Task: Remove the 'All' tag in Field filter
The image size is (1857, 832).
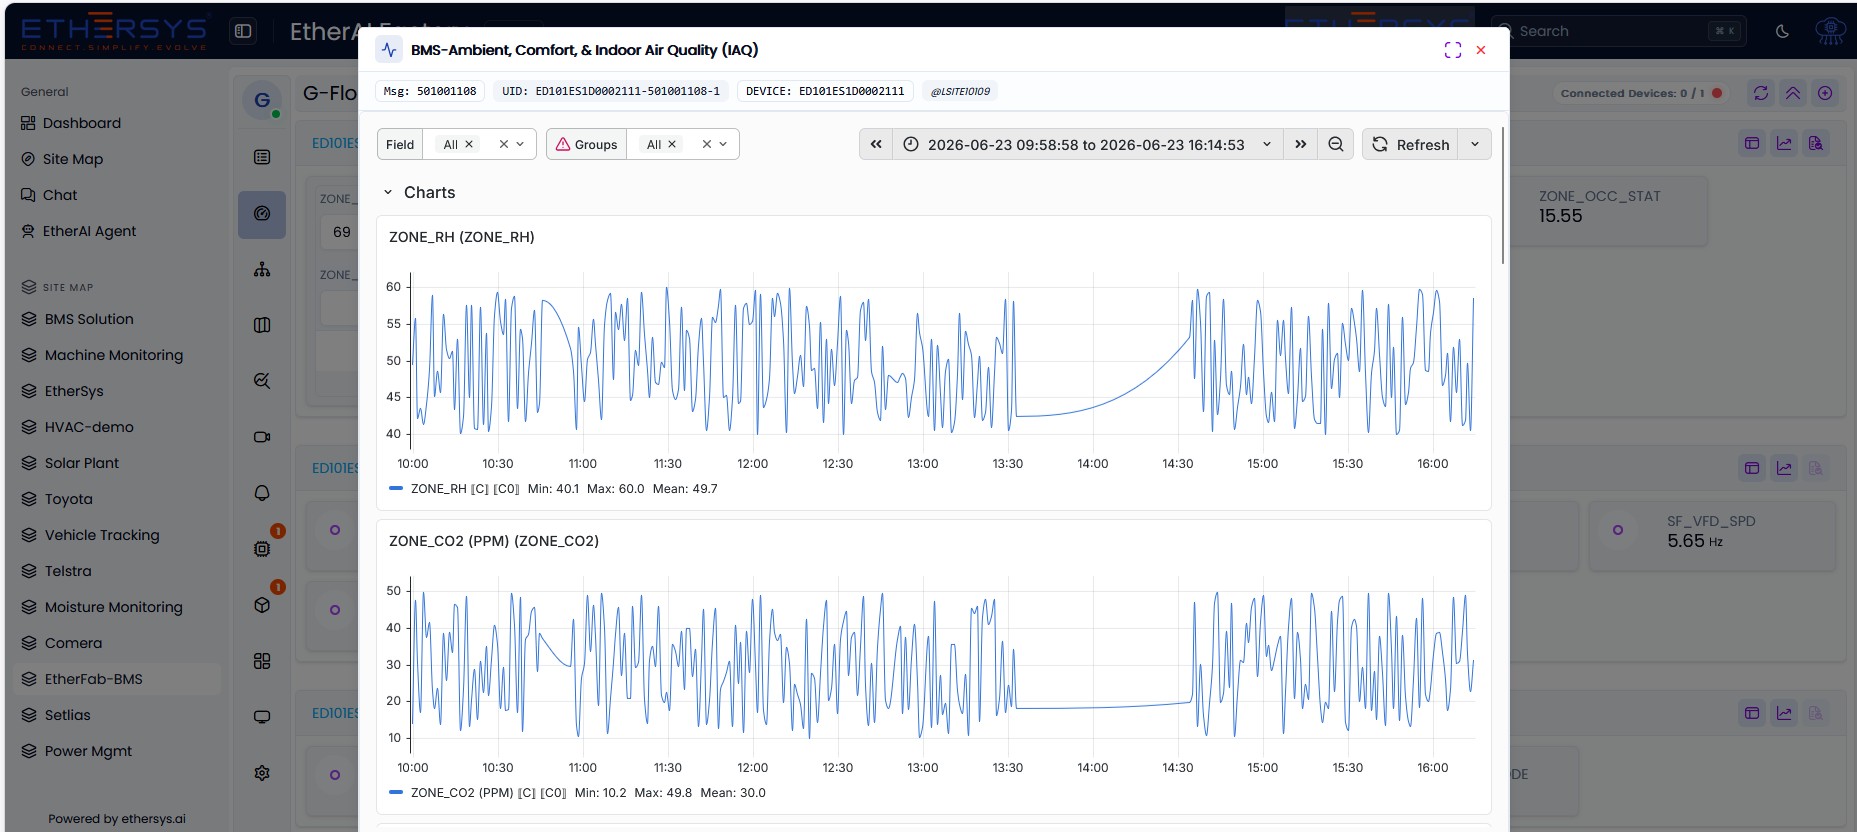Action: [x=469, y=144]
